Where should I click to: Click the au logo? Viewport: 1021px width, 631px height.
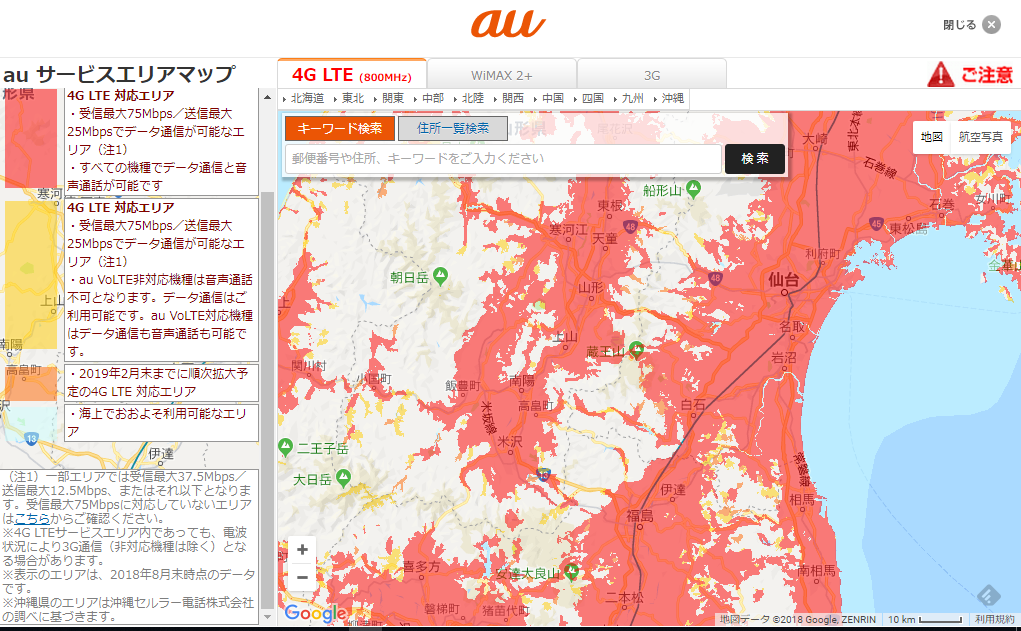(509, 23)
